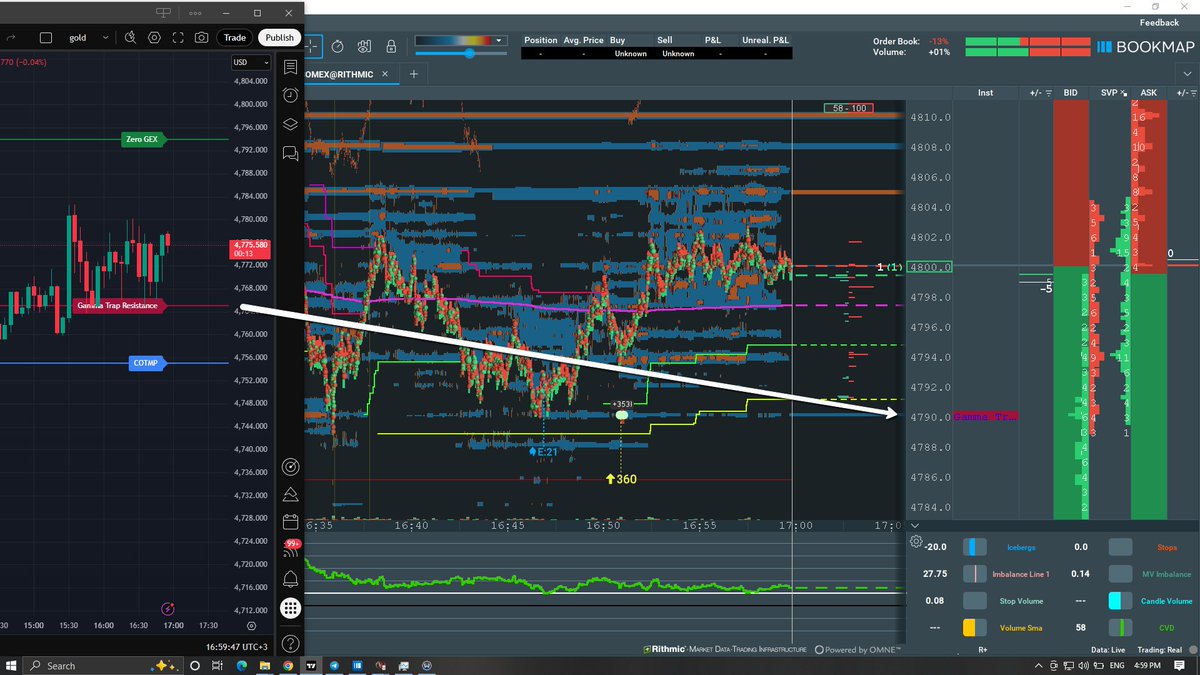This screenshot has width=1200, height=675.
Task: Click the Bookmap padlock icon
Action: pos(391,46)
